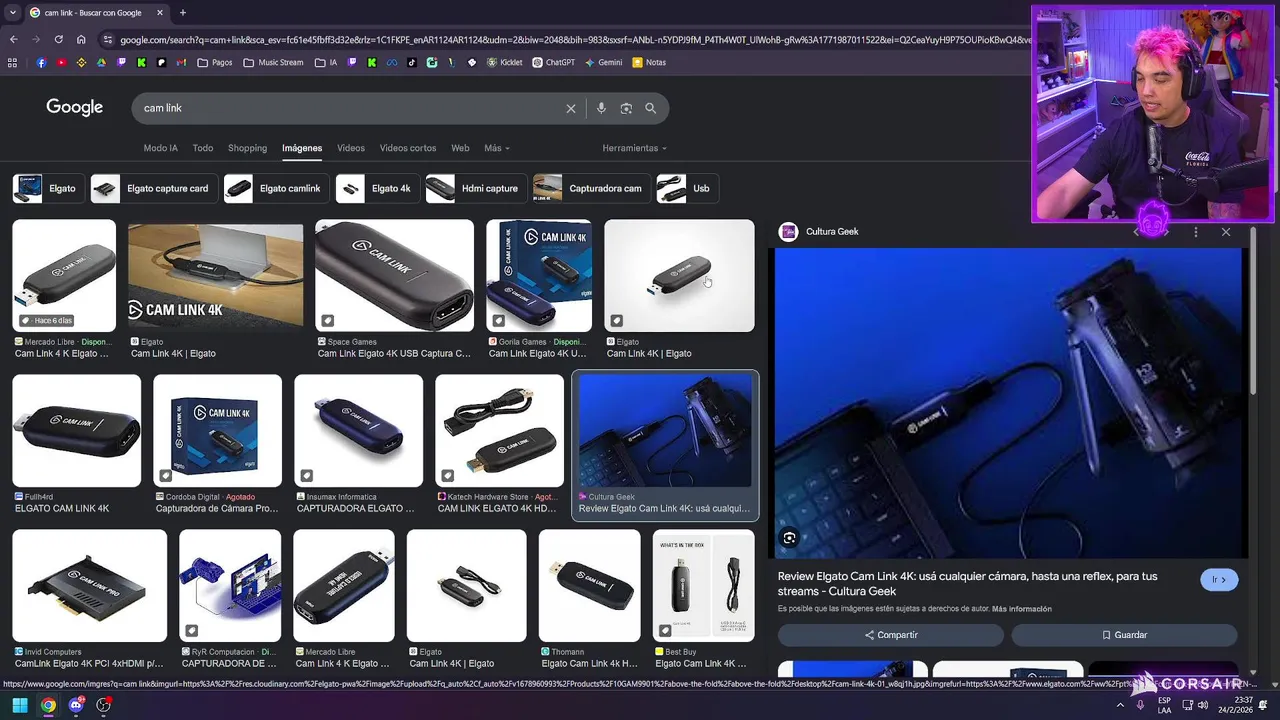Screen dimensions: 1280x720
Task: Open the Herramientas tools dropdown
Action: 634,148
